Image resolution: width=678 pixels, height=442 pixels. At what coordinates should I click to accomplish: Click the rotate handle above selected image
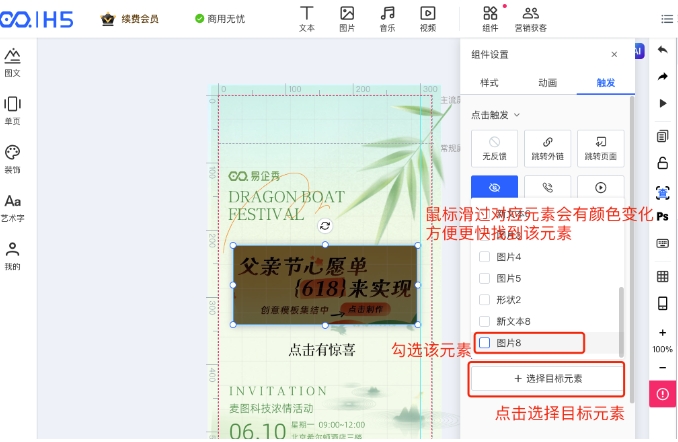325,226
